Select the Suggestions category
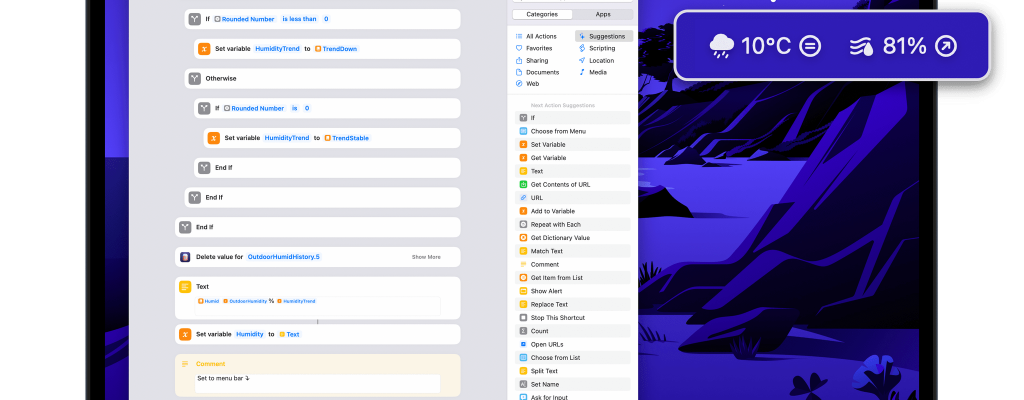1024x400 pixels. (602, 36)
